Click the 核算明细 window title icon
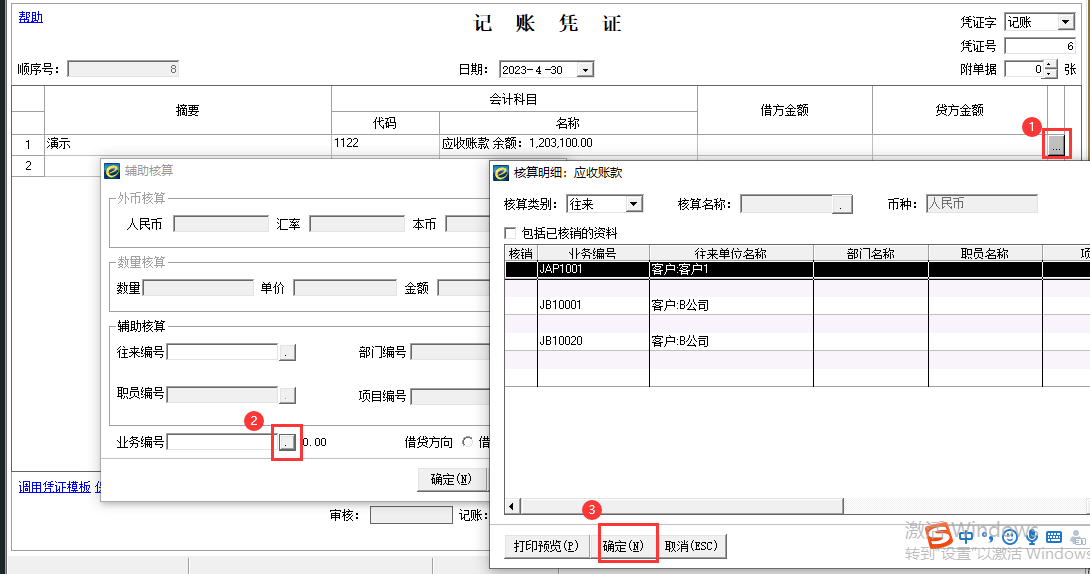This screenshot has height=574, width=1090. 501,172
